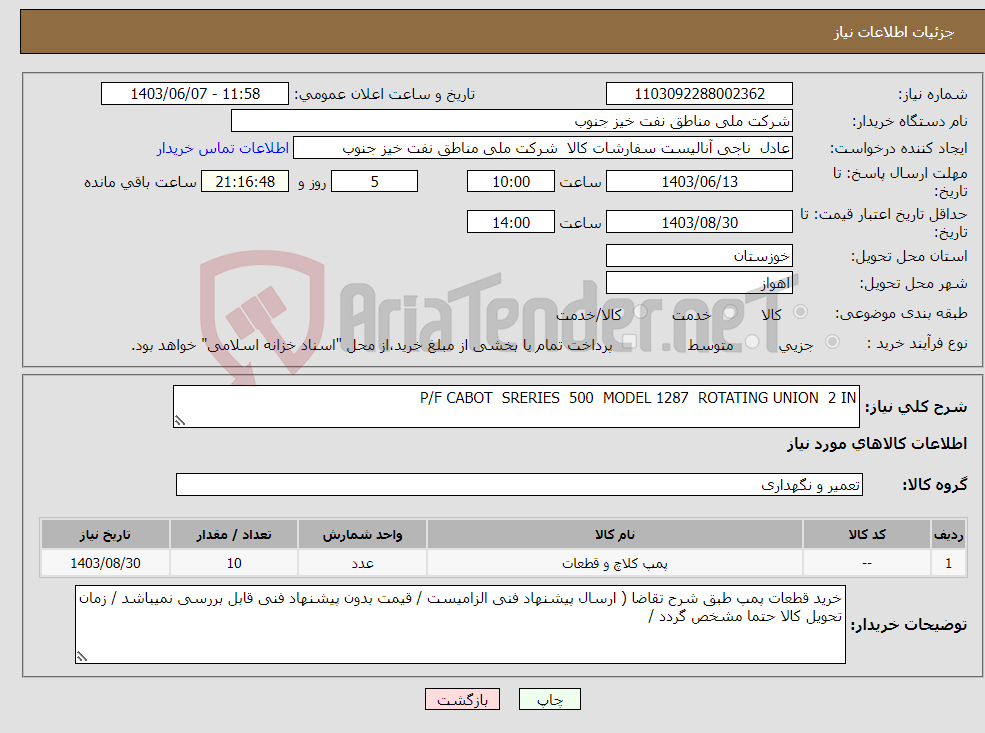Click کد کالا column header
The width and height of the screenshot is (985, 733).
click(867, 535)
